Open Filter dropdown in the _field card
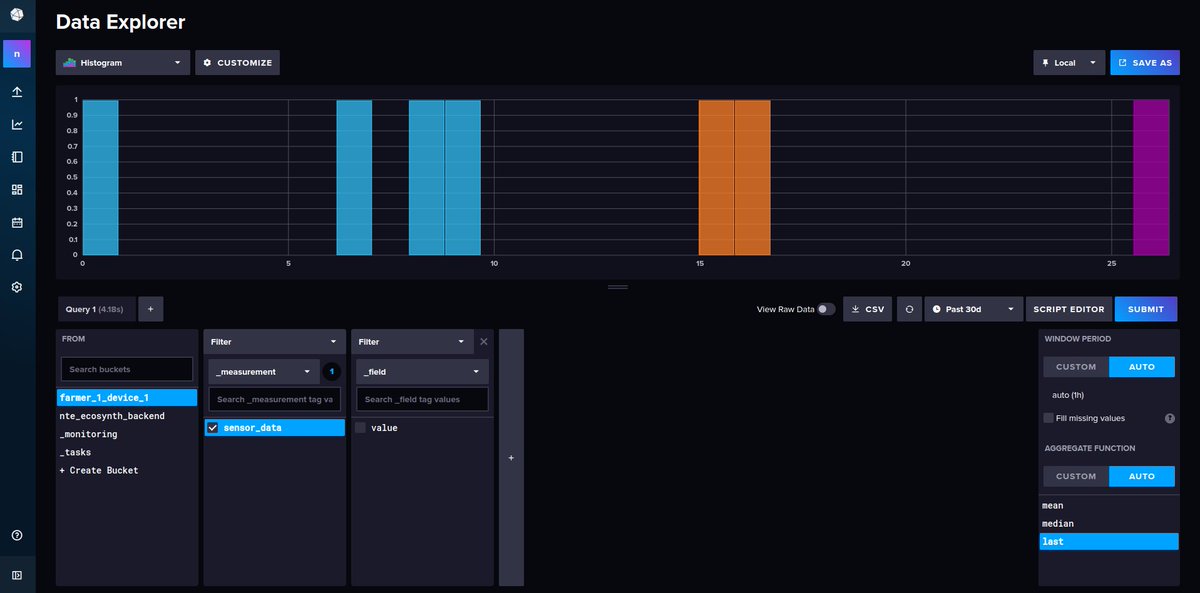Screen dimensions: 1200x593 click(411, 342)
